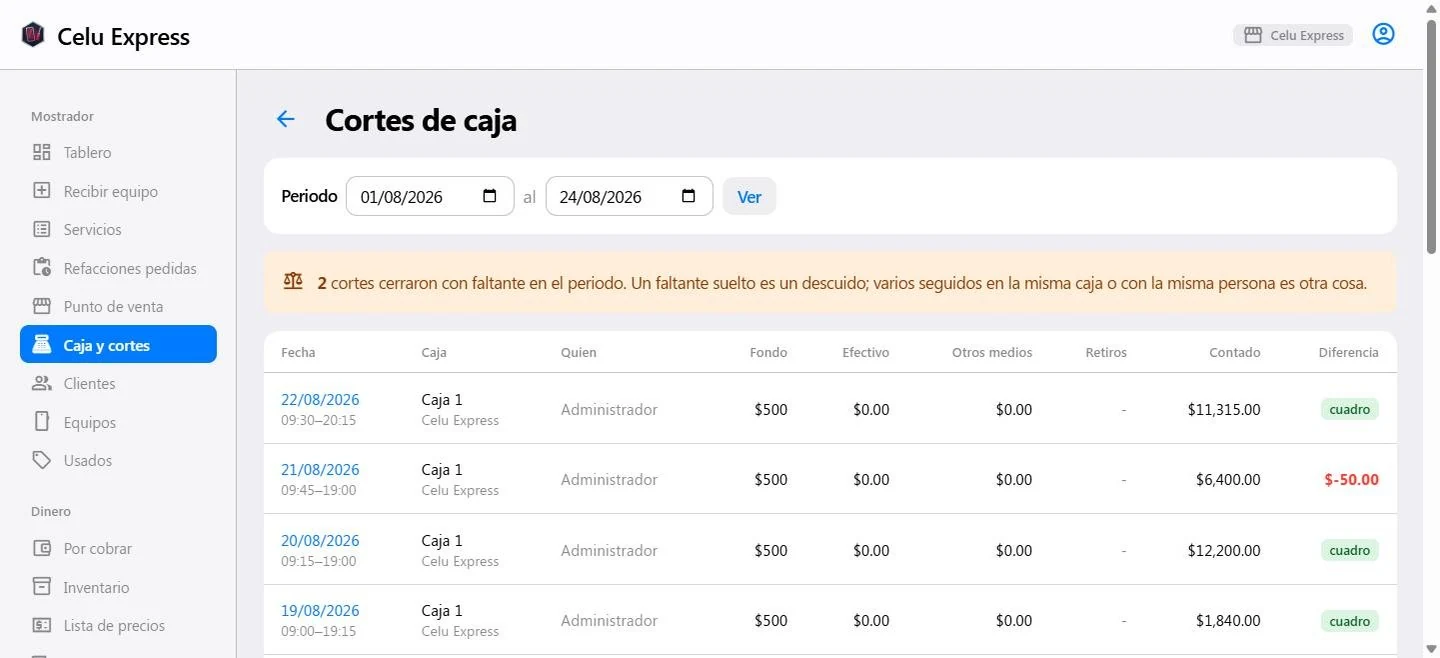Click the Refacciones pedidas icon

[42, 268]
